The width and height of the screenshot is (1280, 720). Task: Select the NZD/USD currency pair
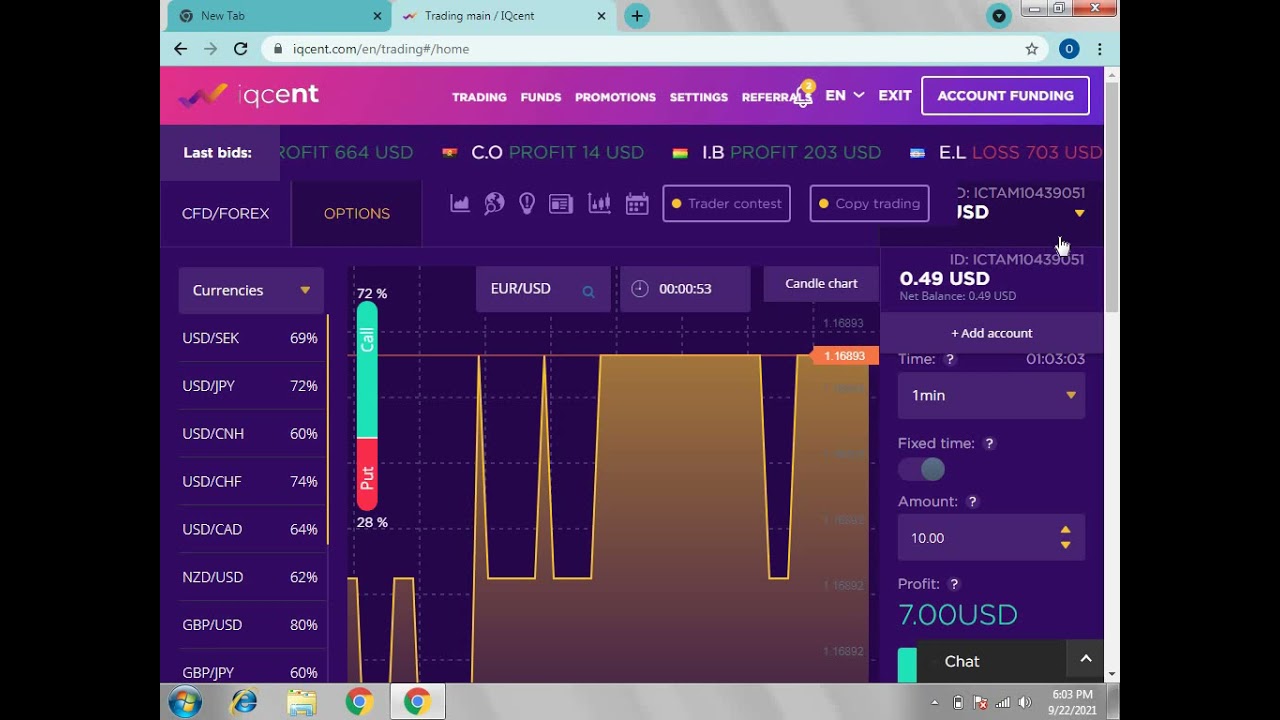(250, 577)
